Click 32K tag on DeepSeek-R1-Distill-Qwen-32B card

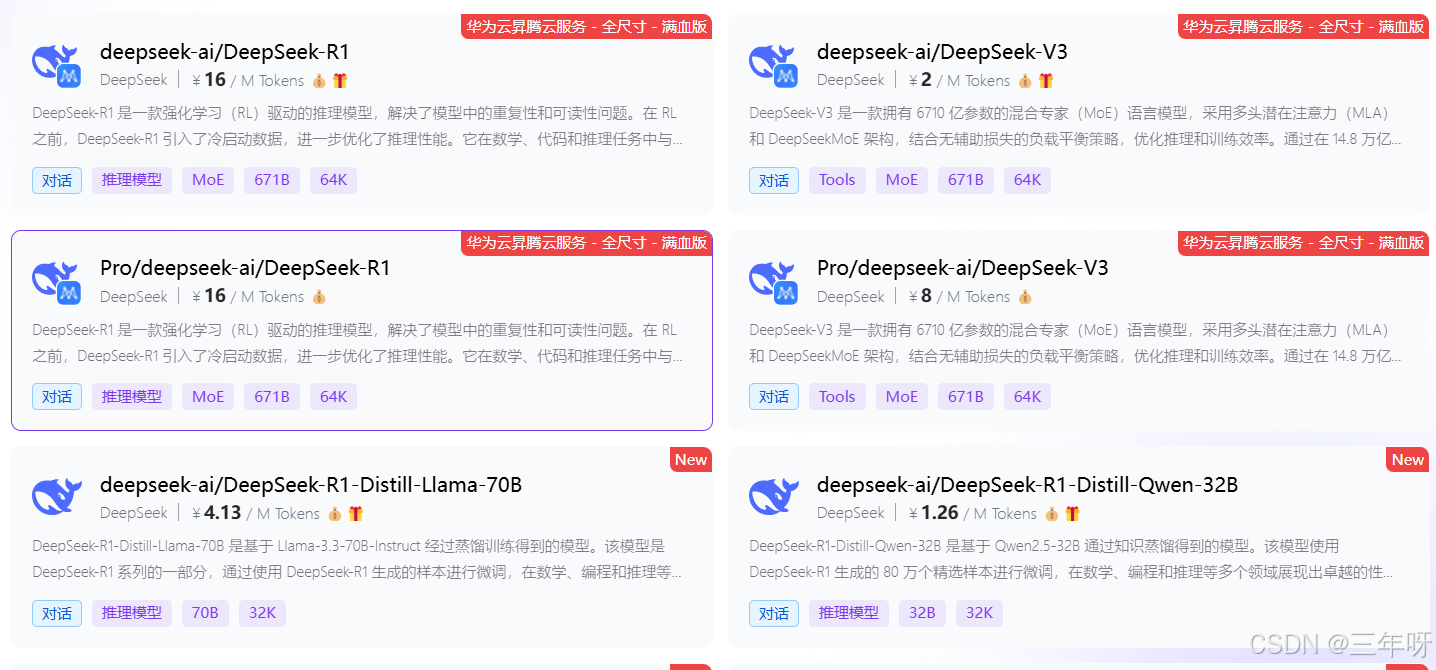coord(980,613)
